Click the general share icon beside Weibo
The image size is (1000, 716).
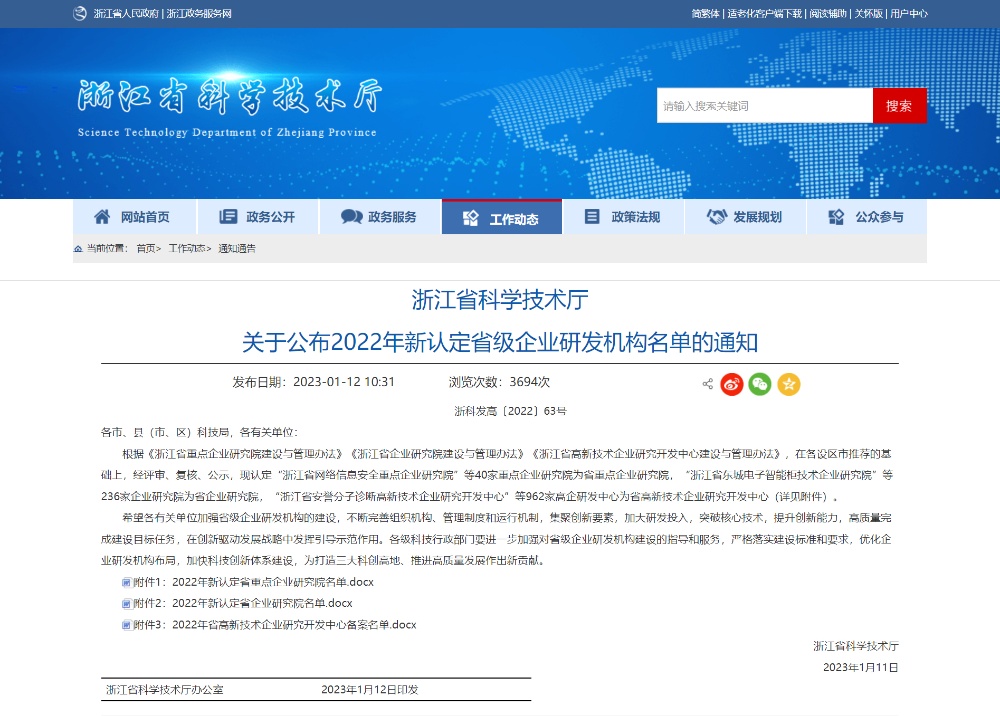(708, 384)
